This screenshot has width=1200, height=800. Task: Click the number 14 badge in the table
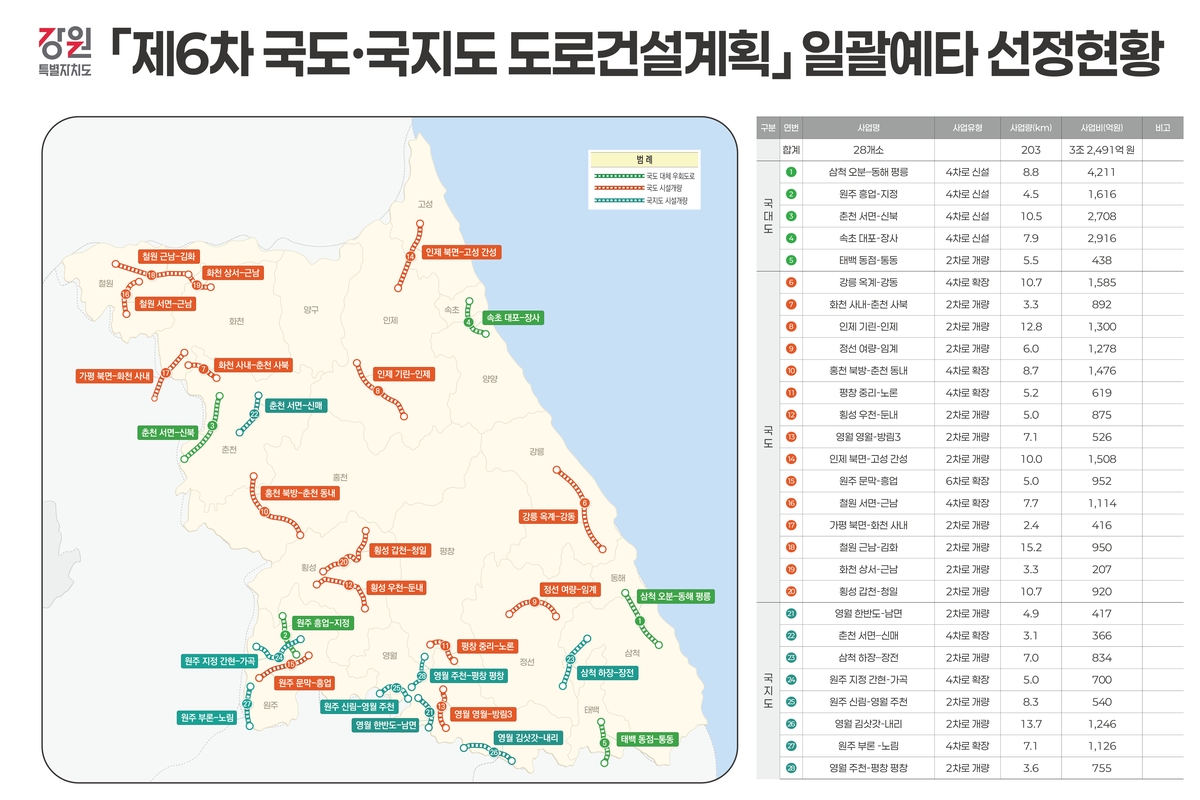[791, 459]
